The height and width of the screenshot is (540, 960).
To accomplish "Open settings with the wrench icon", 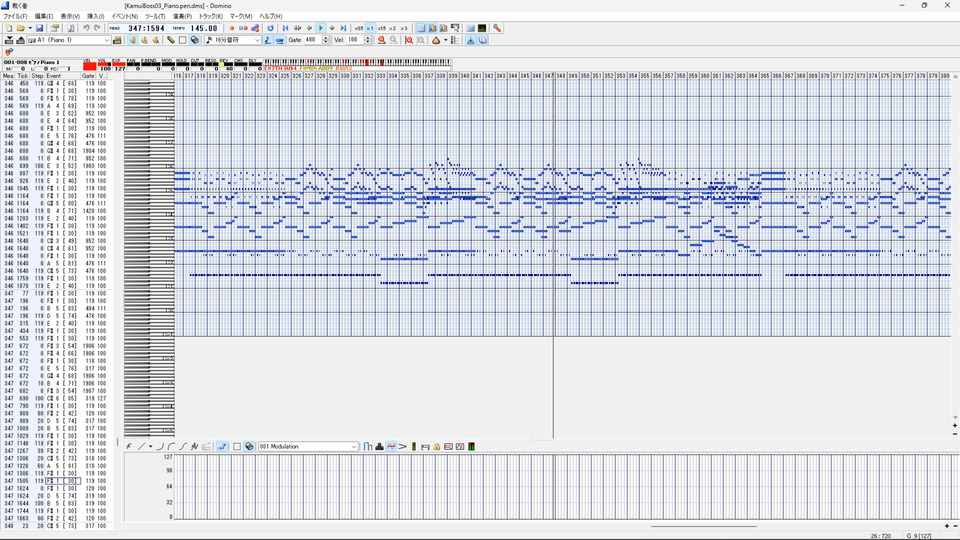I will pos(497,28).
